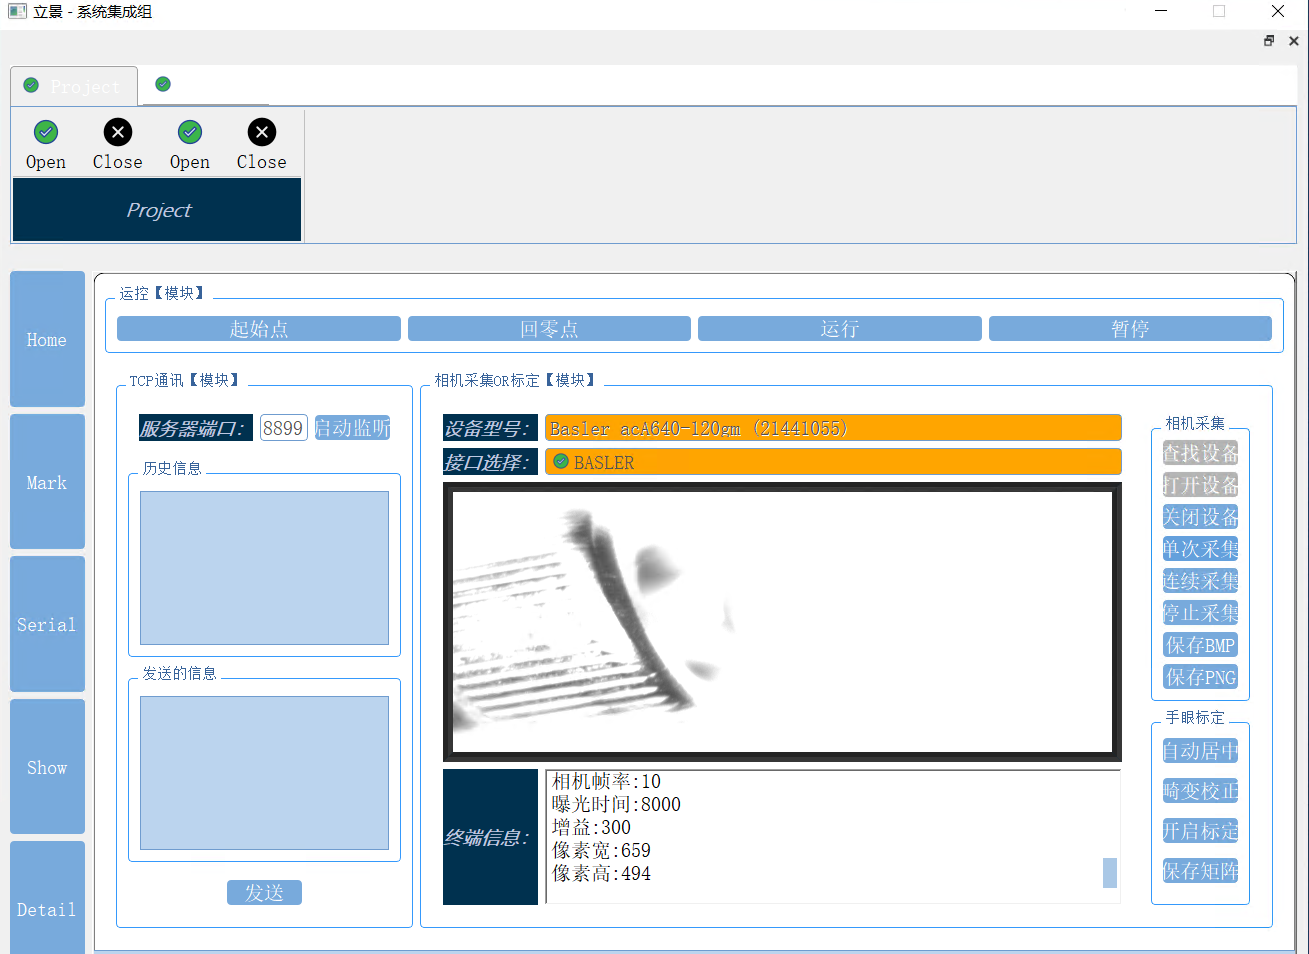Stop capture with 停止采集
This screenshot has width=1309, height=954.
pyautogui.click(x=1200, y=613)
